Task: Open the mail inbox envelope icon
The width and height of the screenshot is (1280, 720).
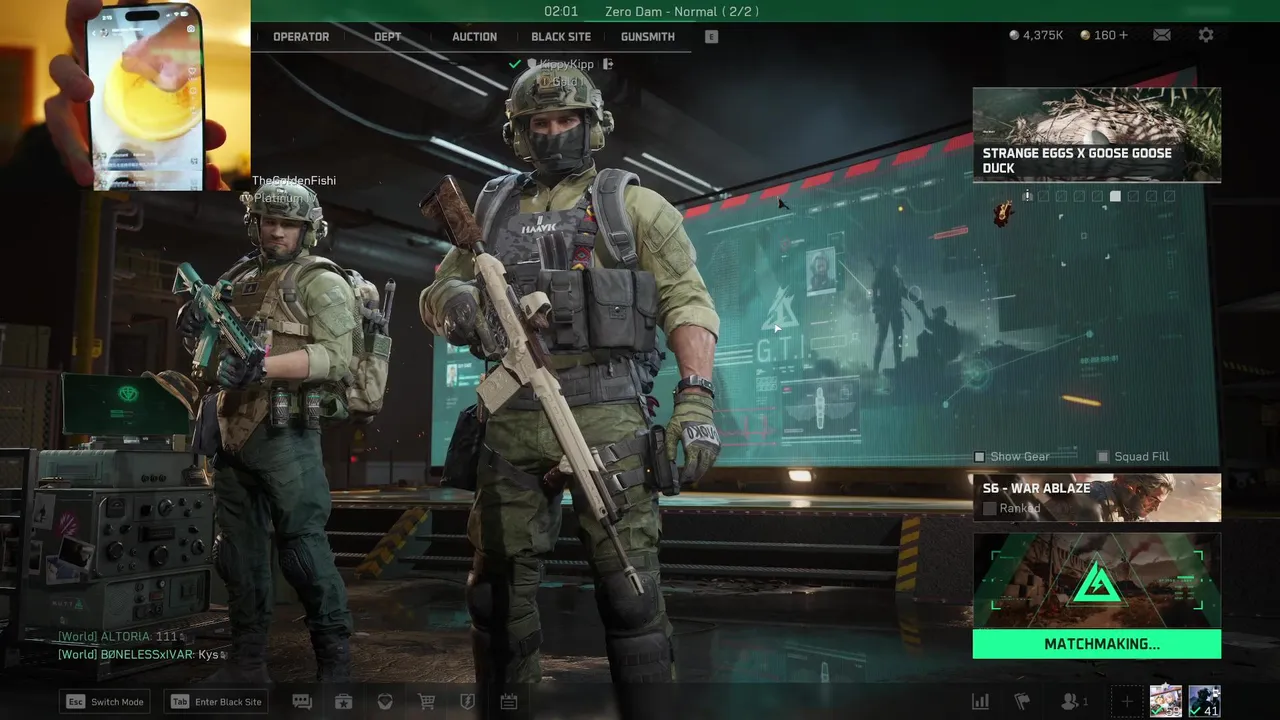Action: pyautogui.click(x=1161, y=35)
